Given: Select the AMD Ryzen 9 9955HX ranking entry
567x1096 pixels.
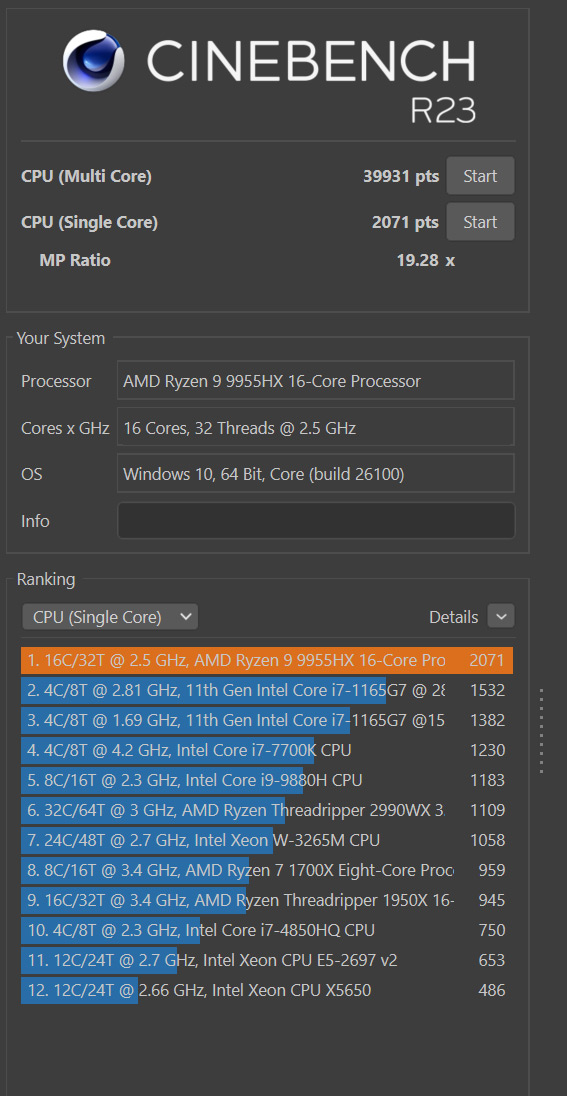Looking at the screenshot, I should click(x=267, y=661).
